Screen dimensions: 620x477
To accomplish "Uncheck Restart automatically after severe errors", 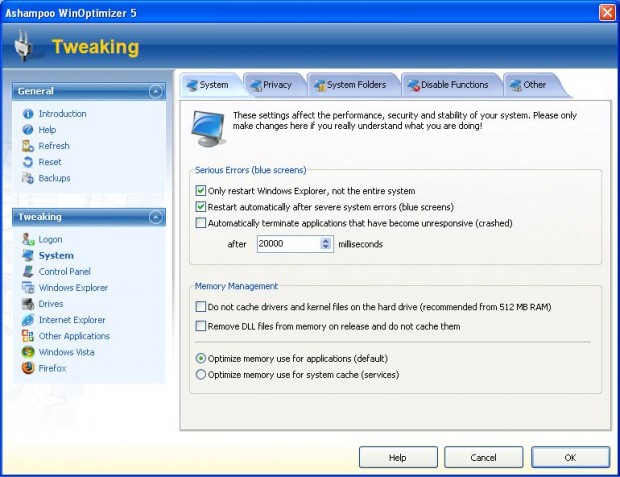I will coord(201,207).
